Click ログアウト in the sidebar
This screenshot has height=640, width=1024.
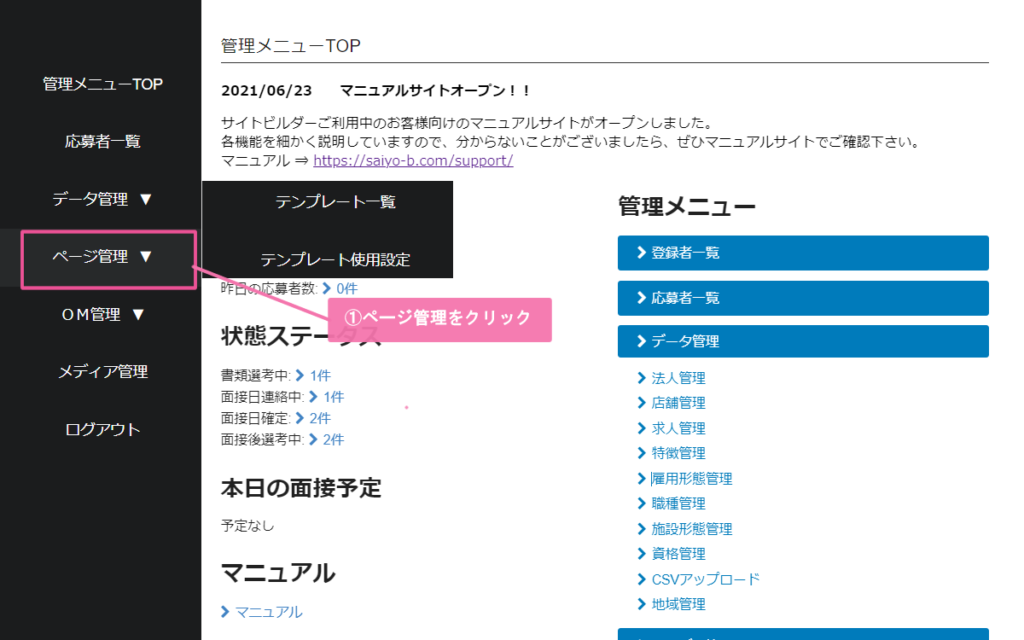(x=103, y=429)
